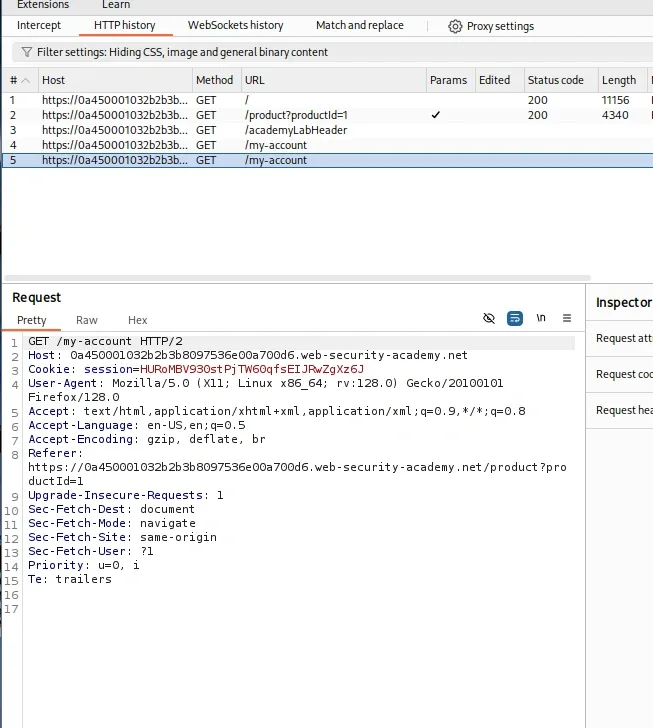The image size is (653, 728).
Task: Switch request view to Raw tab
Action: pyautogui.click(x=87, y=320)
